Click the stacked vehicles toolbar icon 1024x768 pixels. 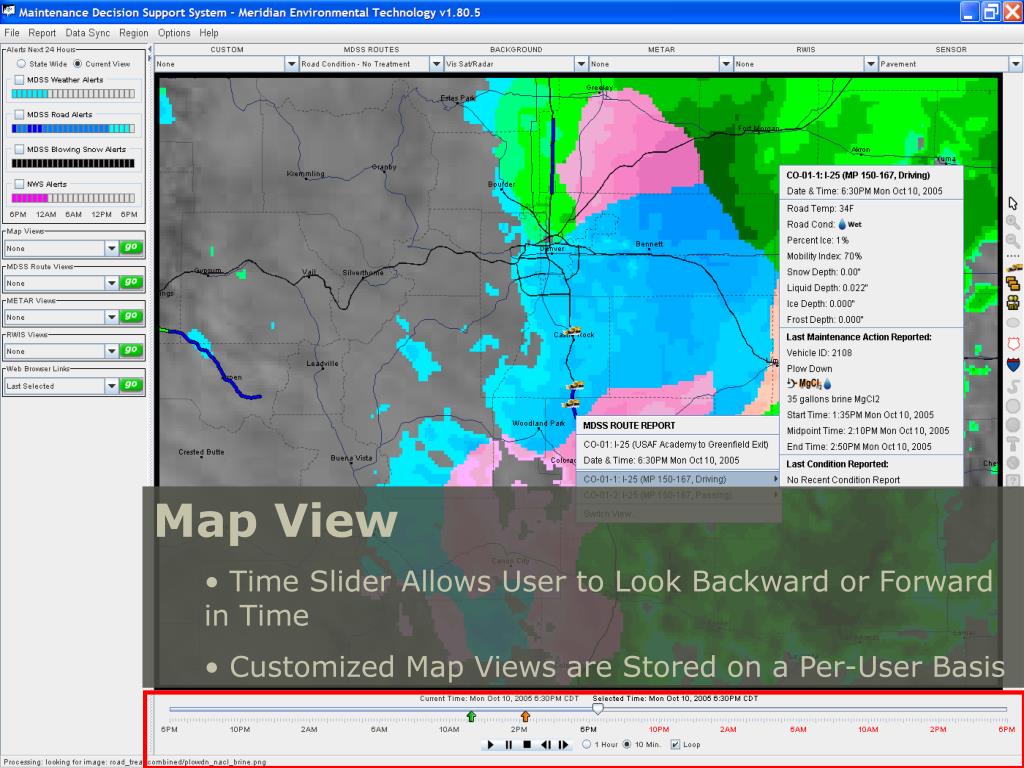(x=1013, y=283)
